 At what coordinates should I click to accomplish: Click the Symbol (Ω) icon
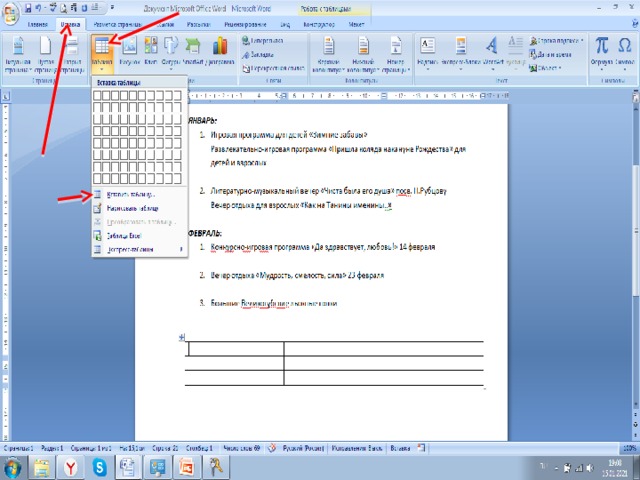625,50
